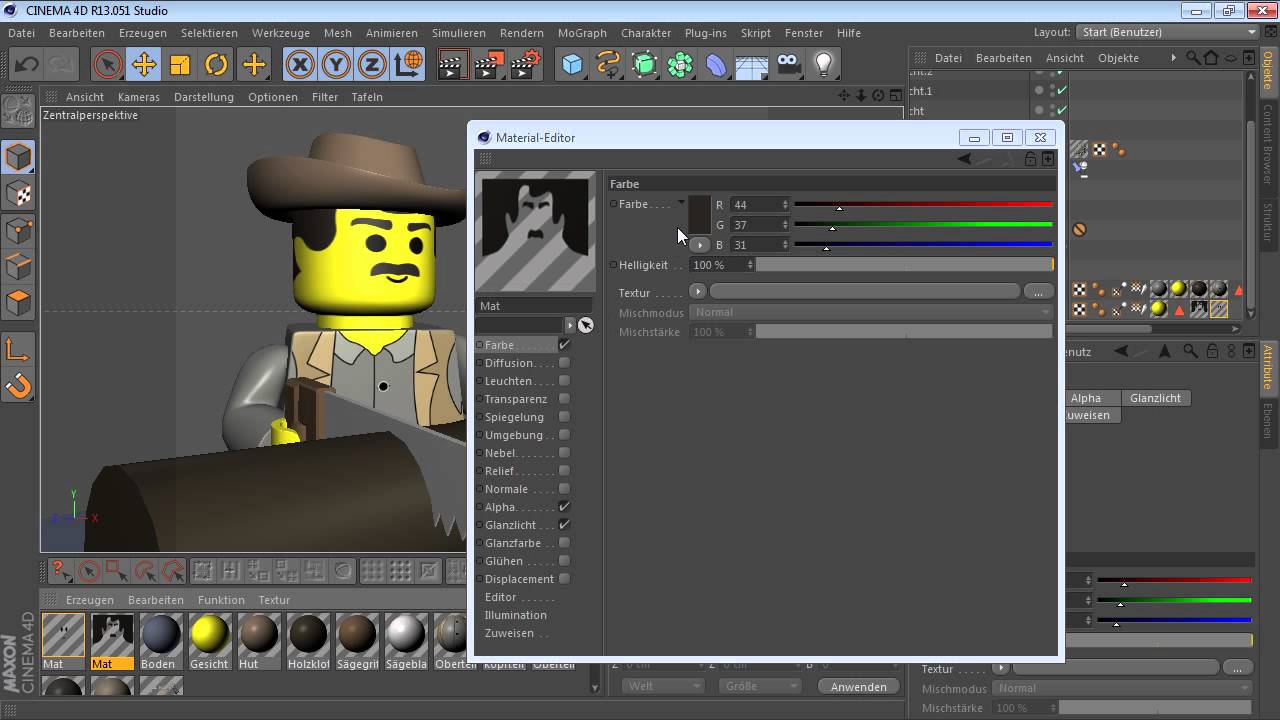
Task: Disable the Alpha channel checkbox
Action: tap(564, 507)
